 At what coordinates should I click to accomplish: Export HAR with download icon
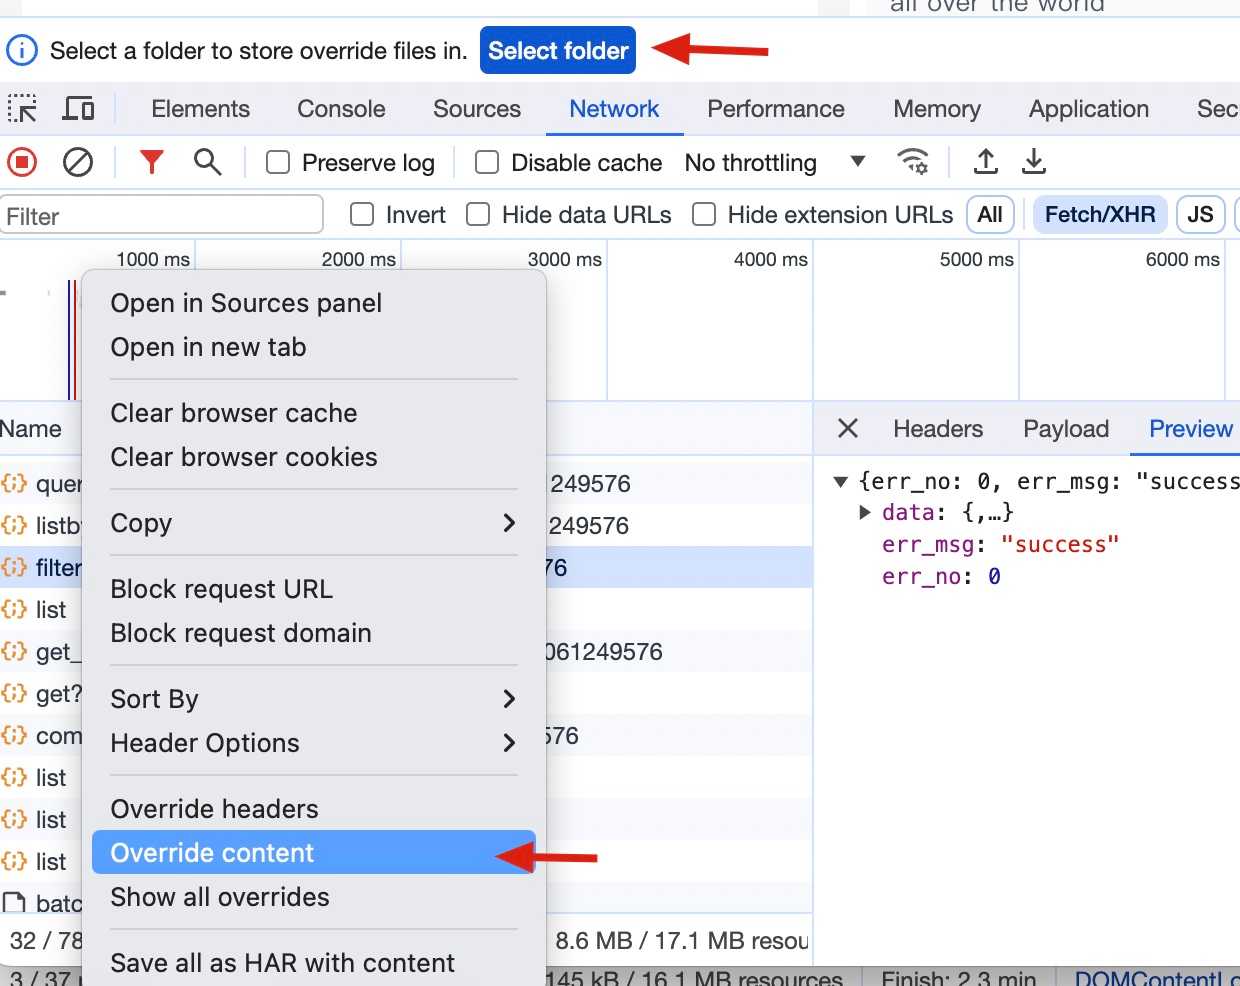tap(1034, 162)
